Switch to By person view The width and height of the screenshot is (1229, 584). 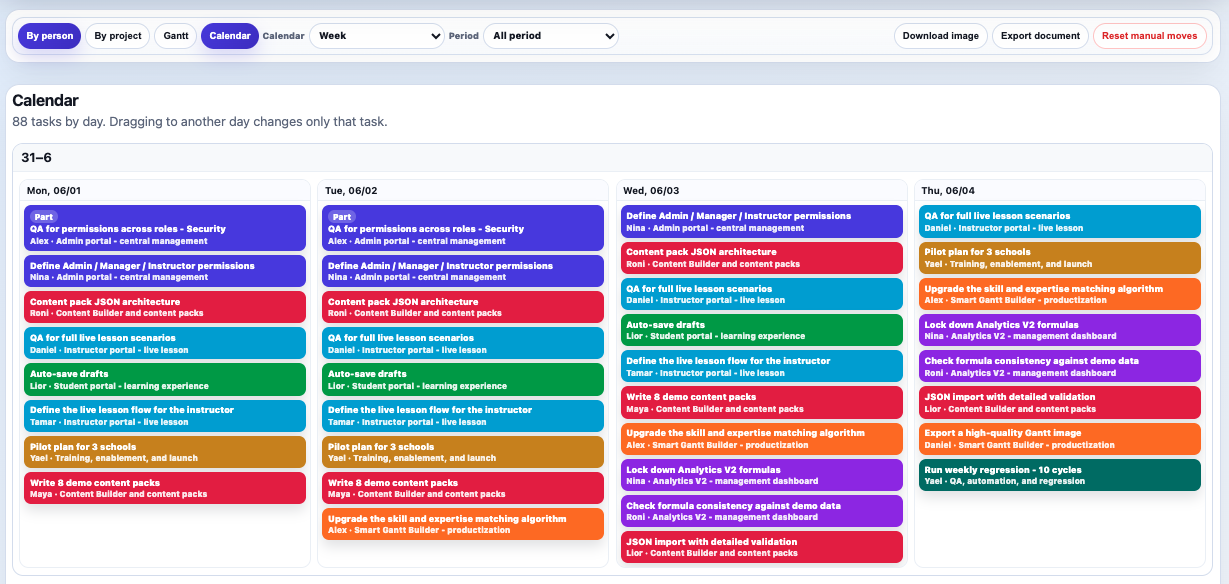(x=49, y=36)
